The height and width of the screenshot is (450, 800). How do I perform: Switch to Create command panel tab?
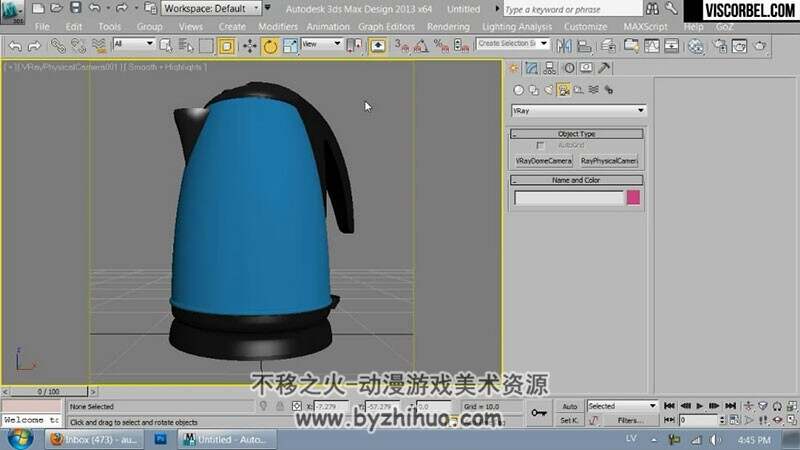coord(514,68)
